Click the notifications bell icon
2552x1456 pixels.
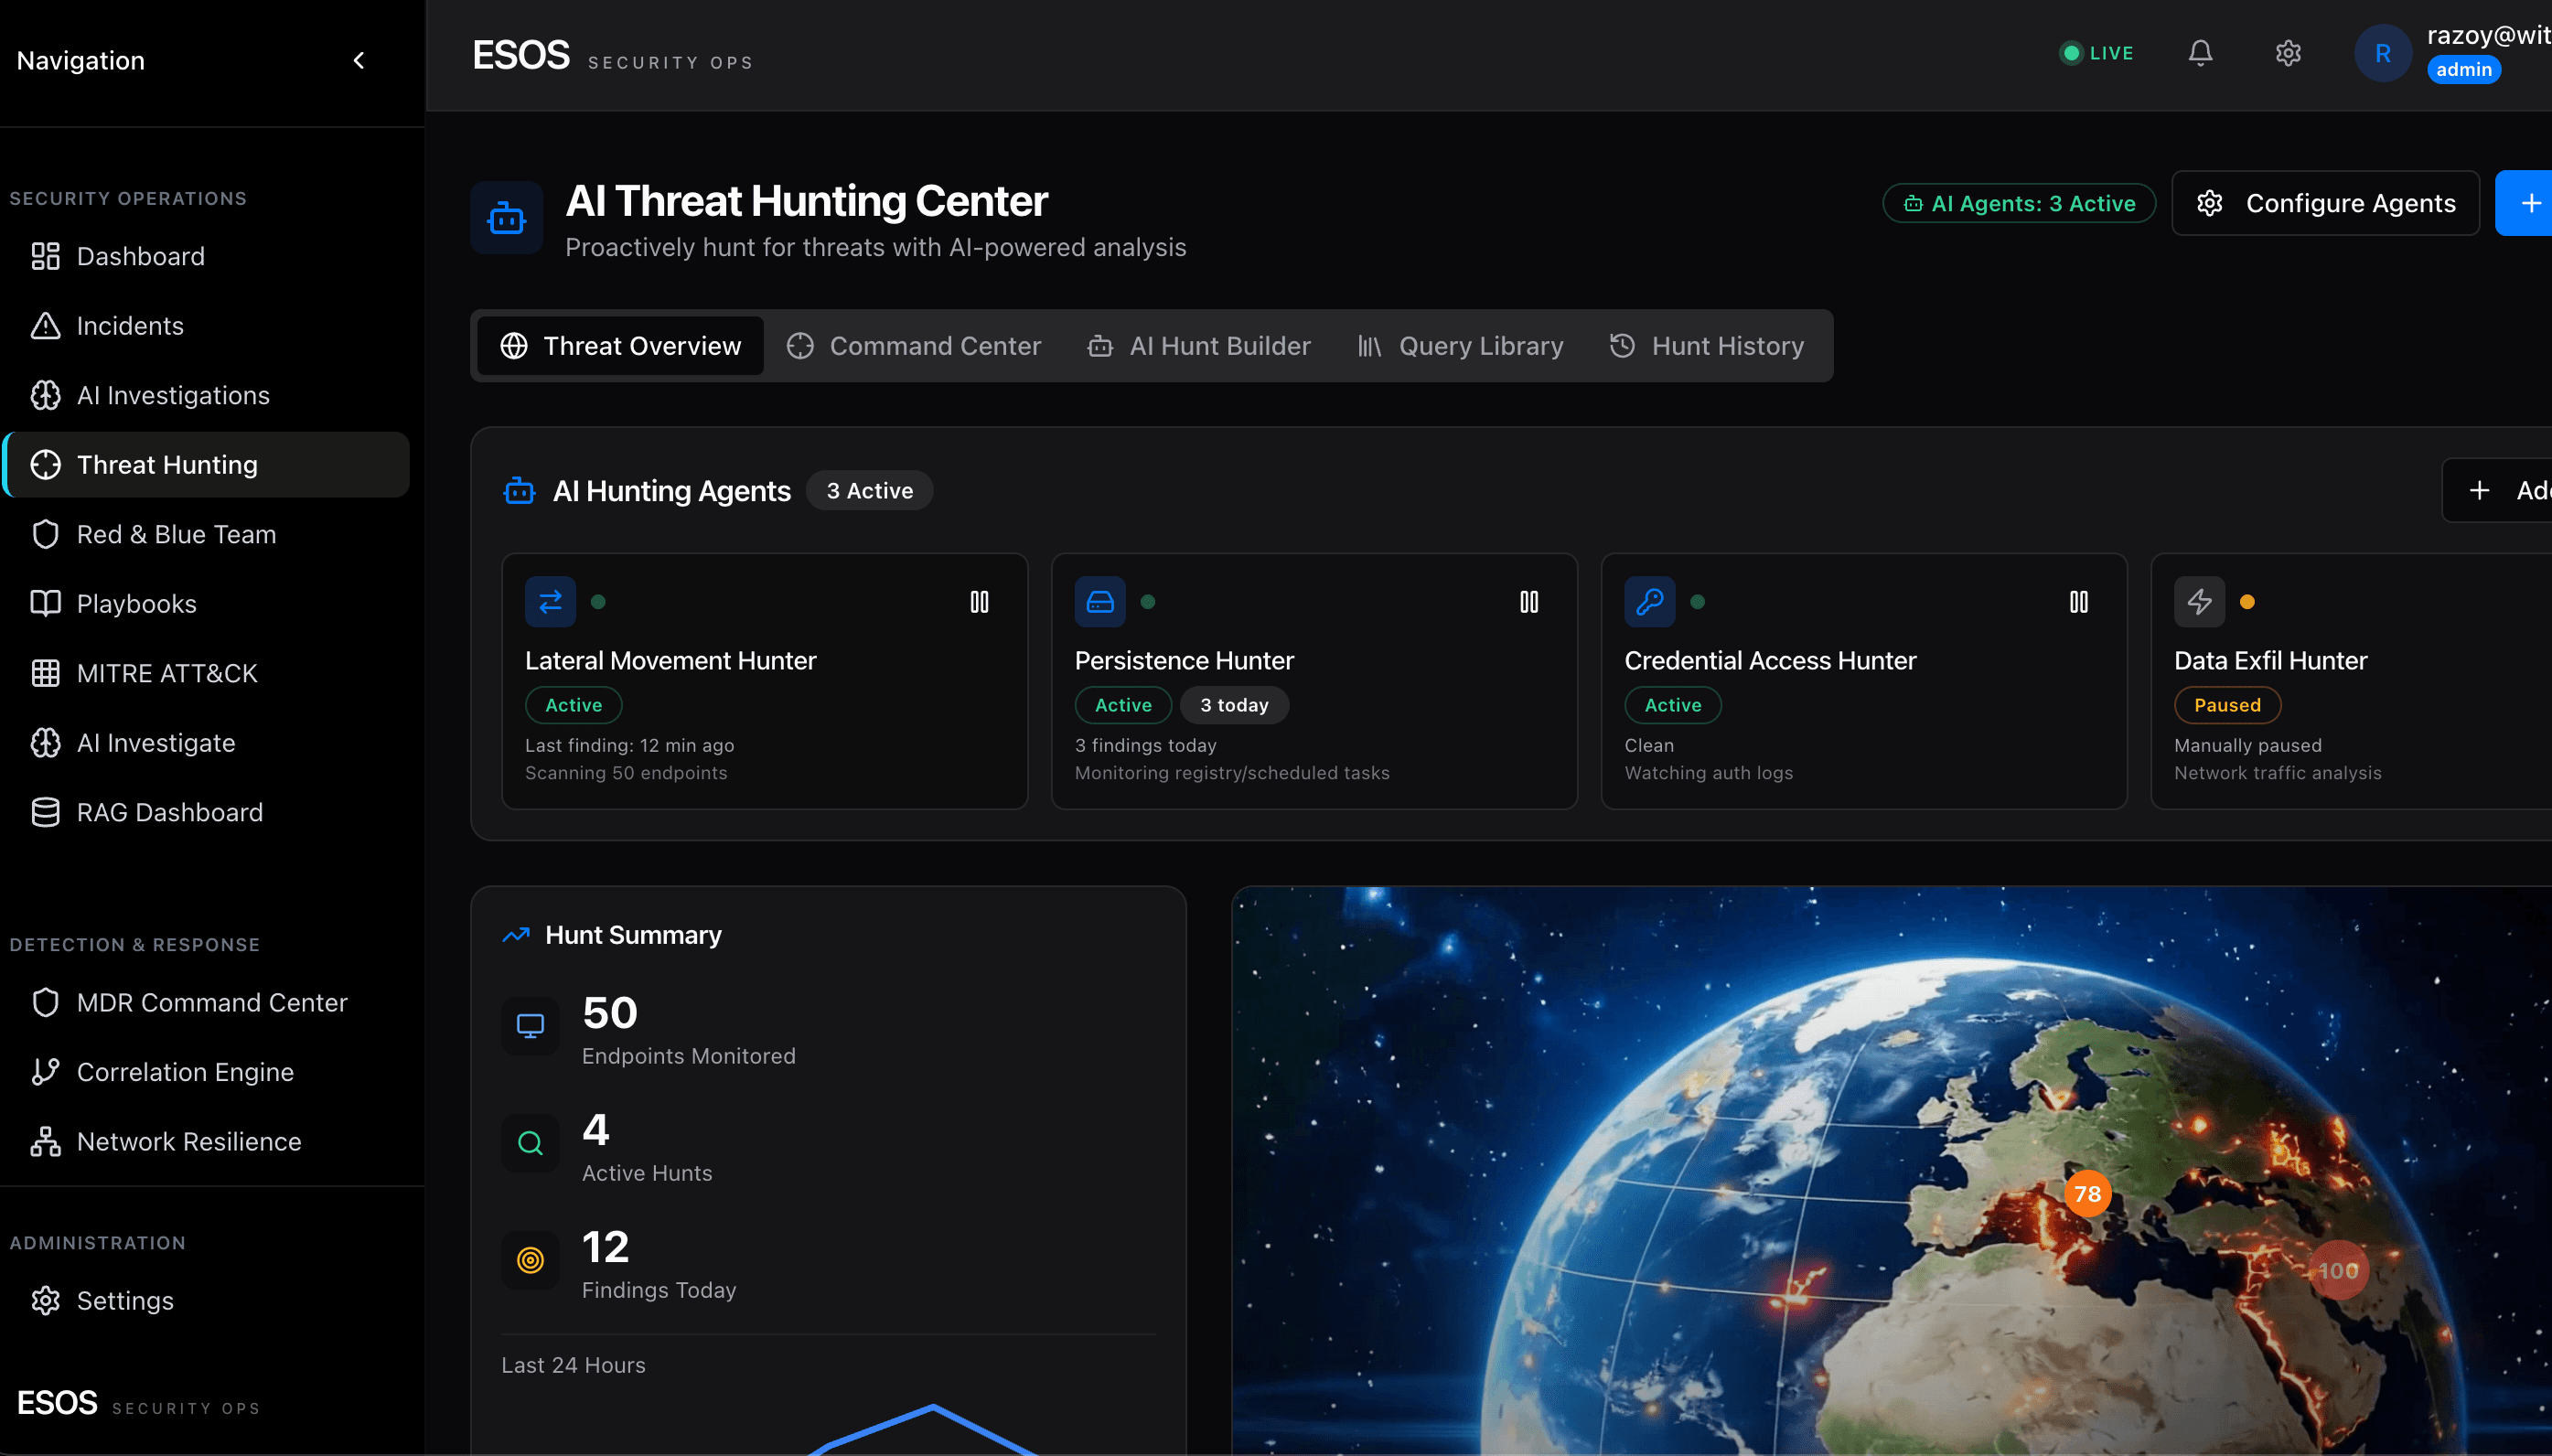(x=2200, y=53)
